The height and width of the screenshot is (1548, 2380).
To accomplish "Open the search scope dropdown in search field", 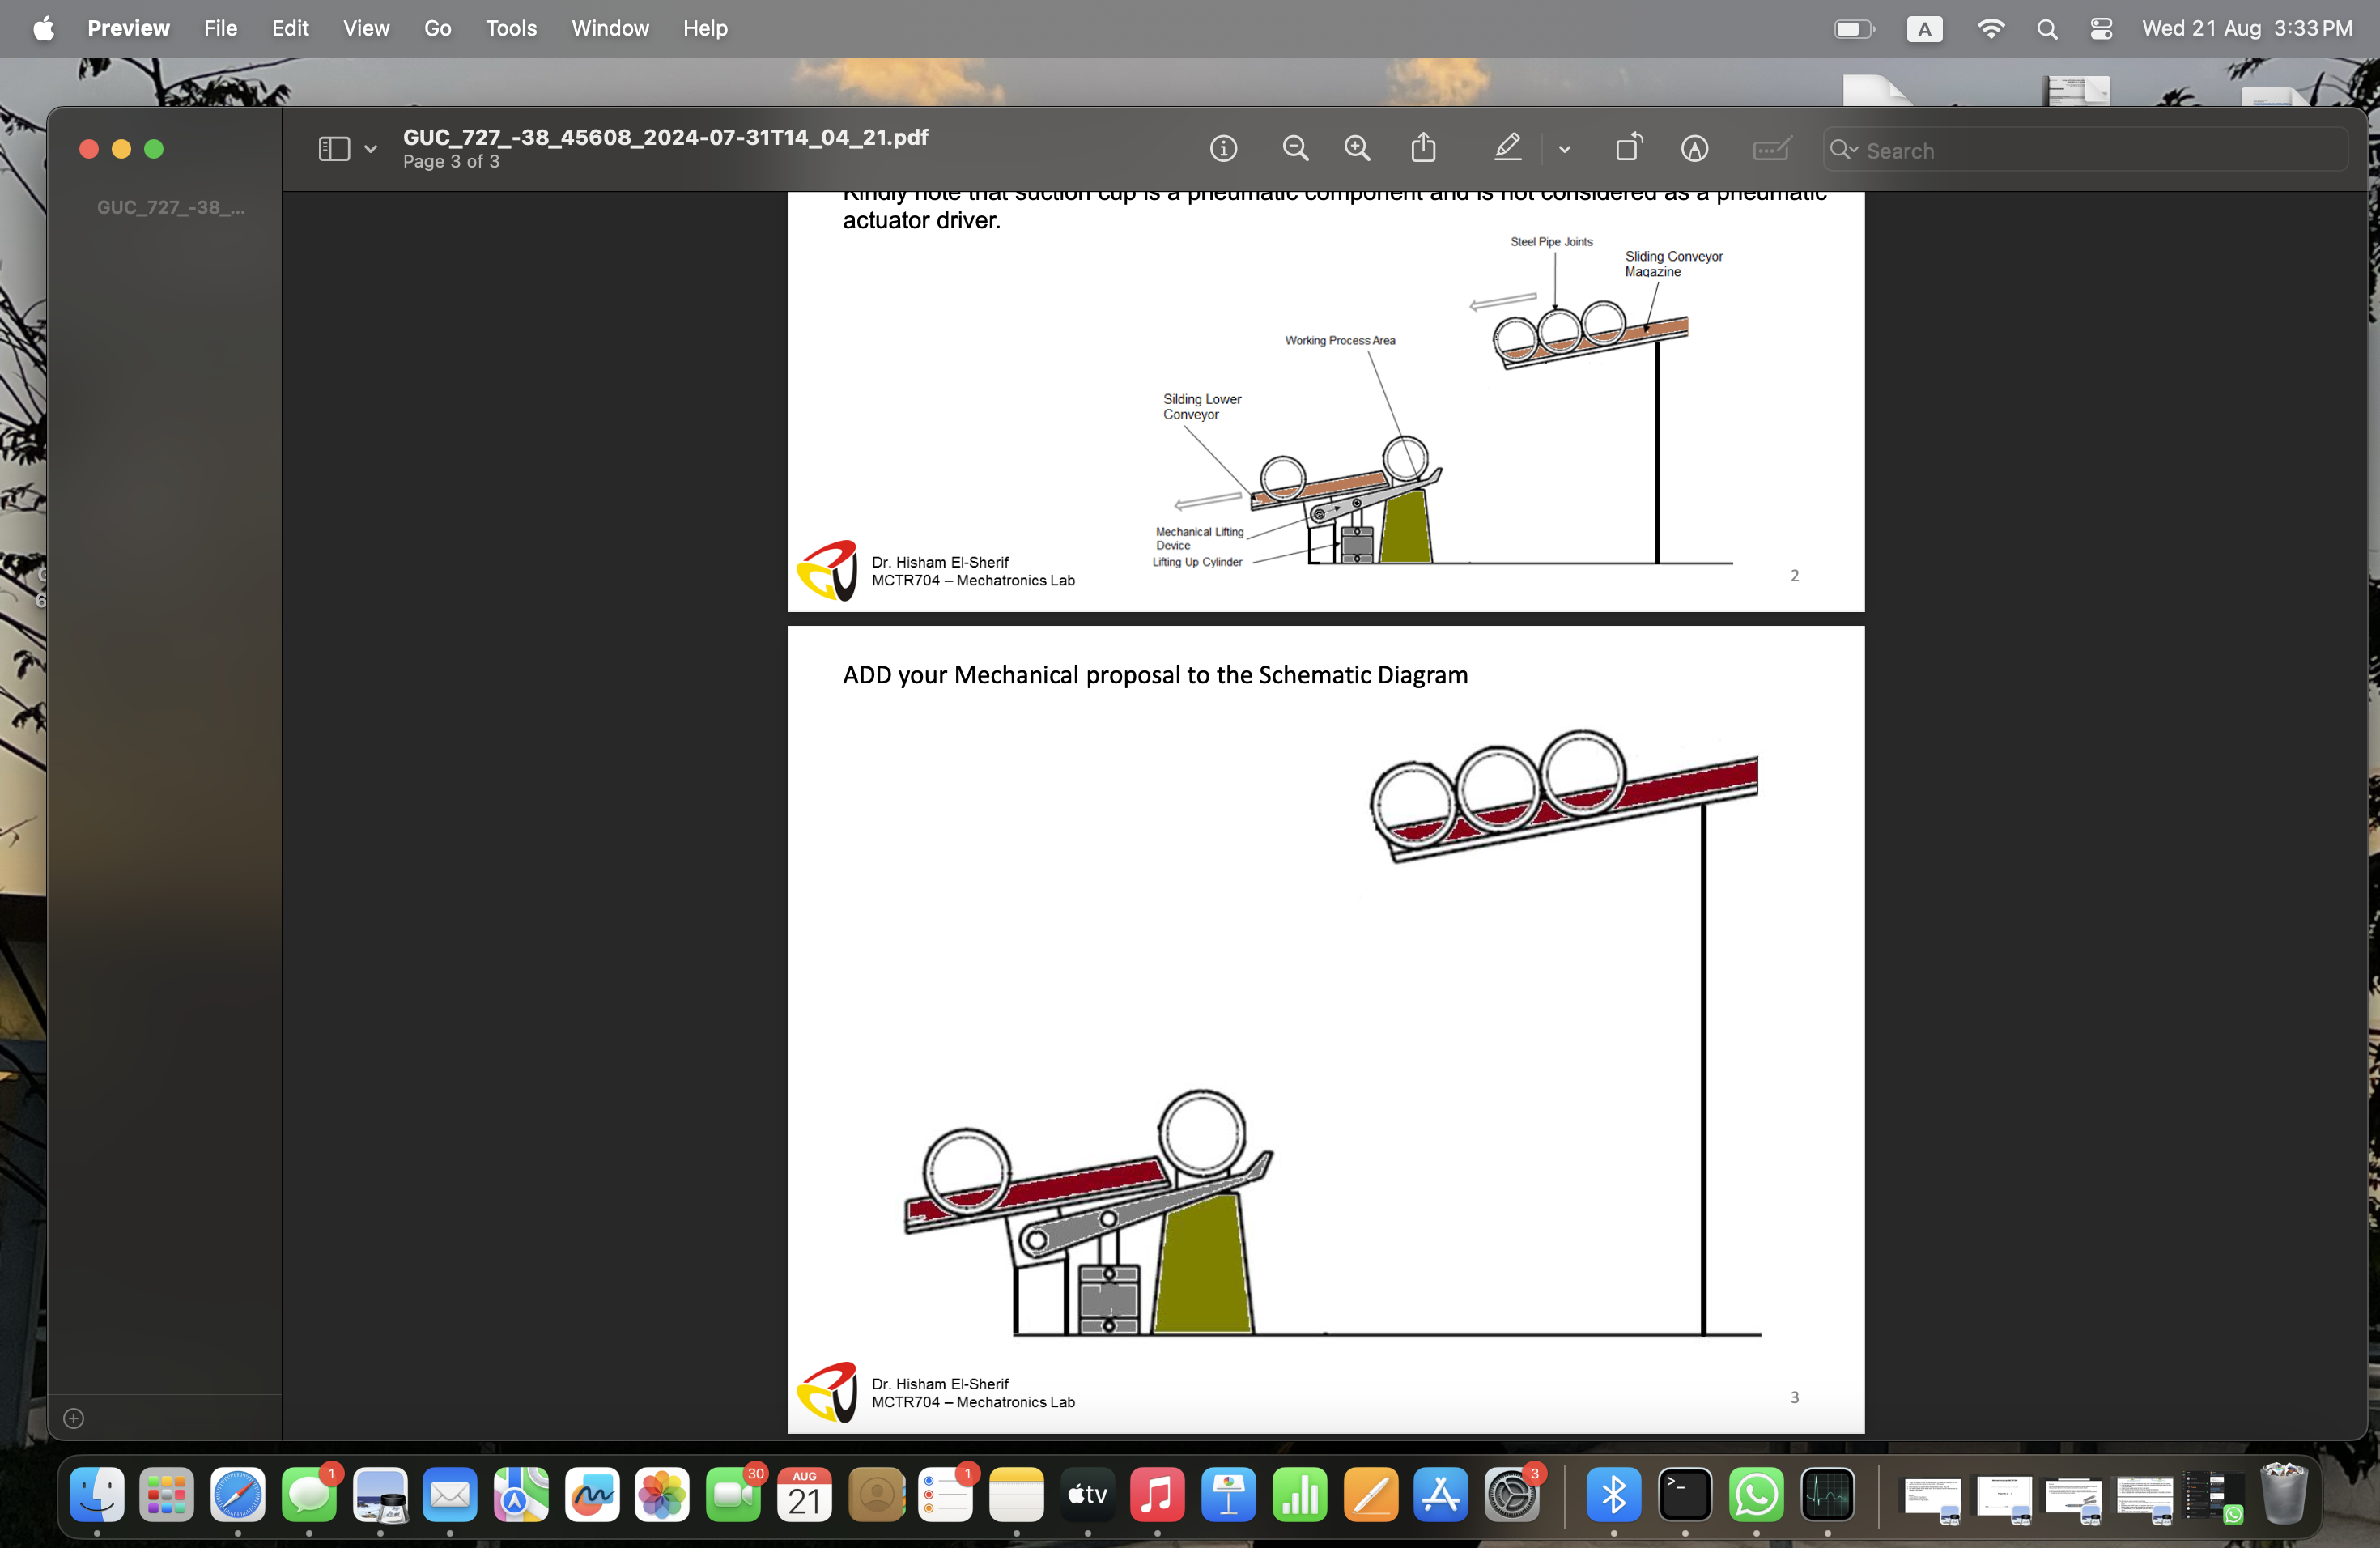I will 1845,150.
